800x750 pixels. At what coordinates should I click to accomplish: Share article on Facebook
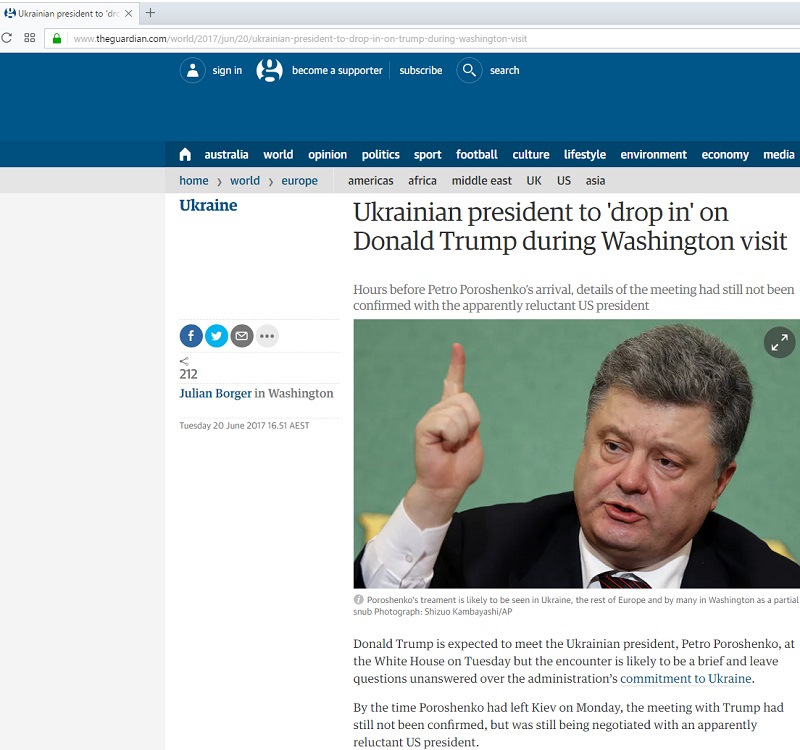(191, 336)
